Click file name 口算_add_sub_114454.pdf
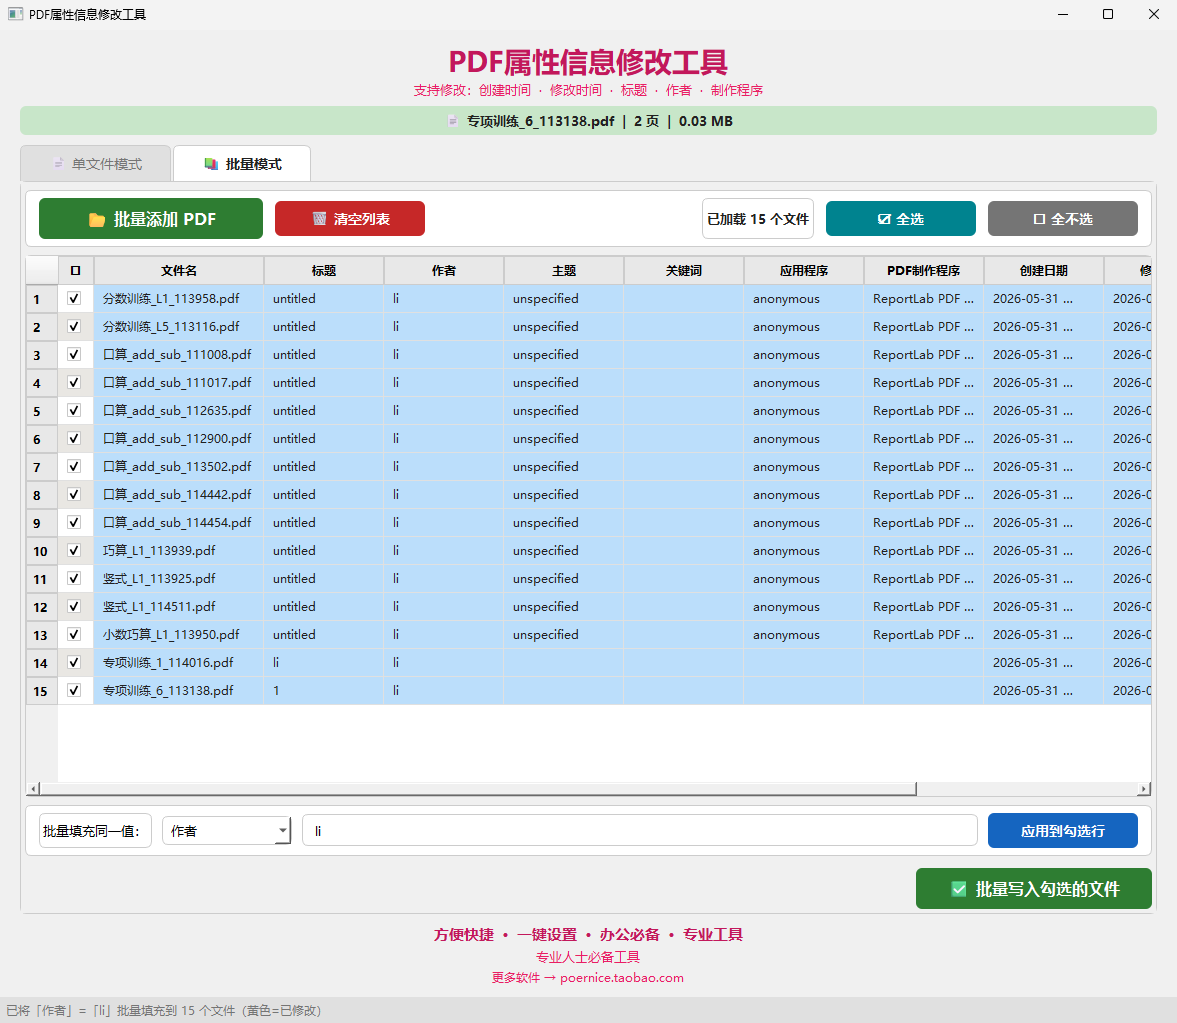The height and width of the screenshot is (1023, 1177). (x=177, y=522)
